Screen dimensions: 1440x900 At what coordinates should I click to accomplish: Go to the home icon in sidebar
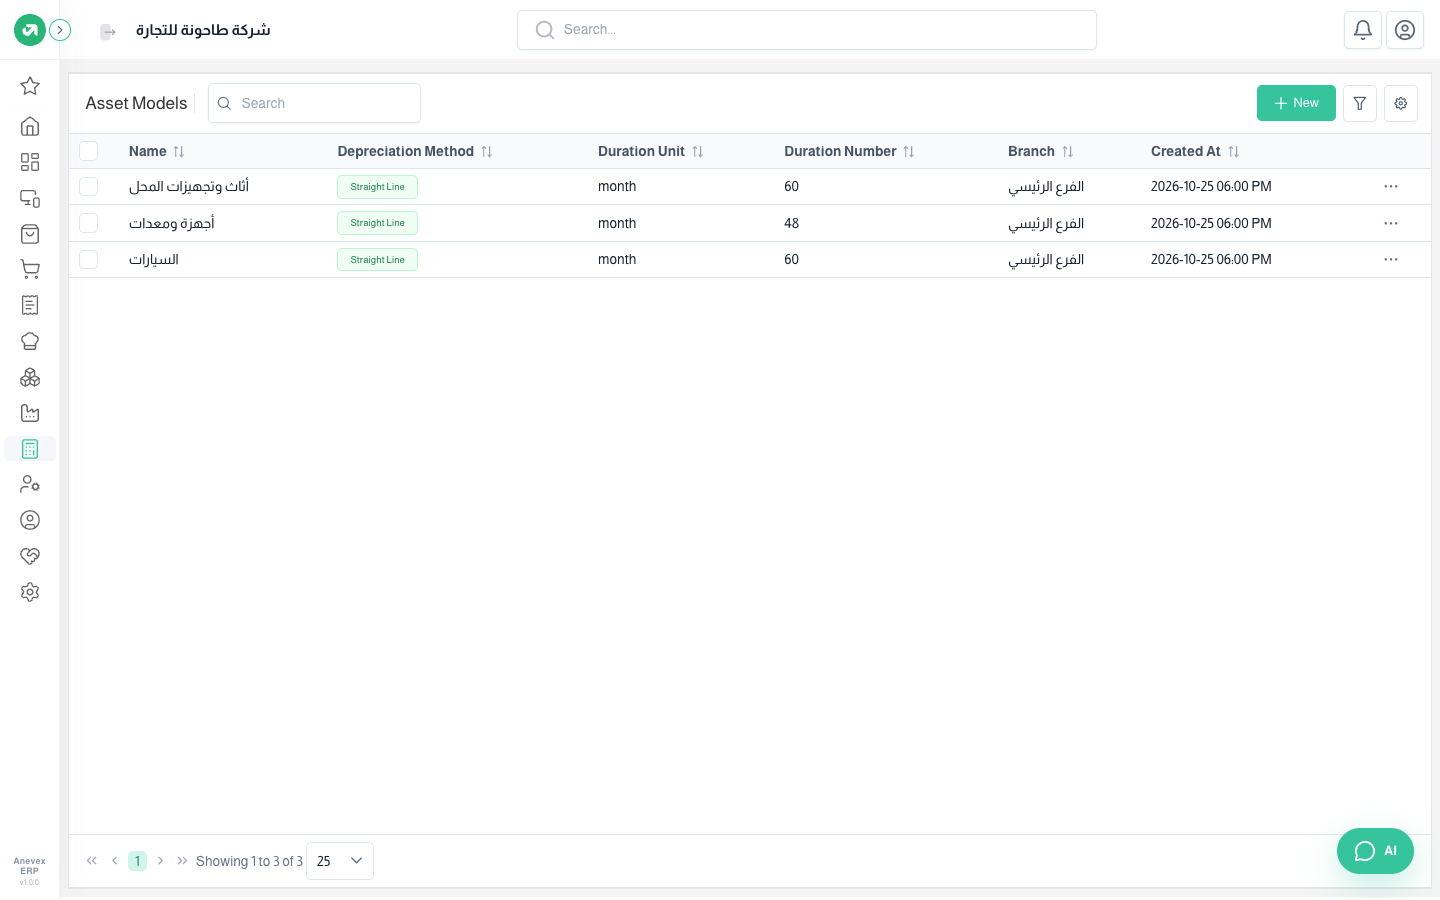[30, 126]
